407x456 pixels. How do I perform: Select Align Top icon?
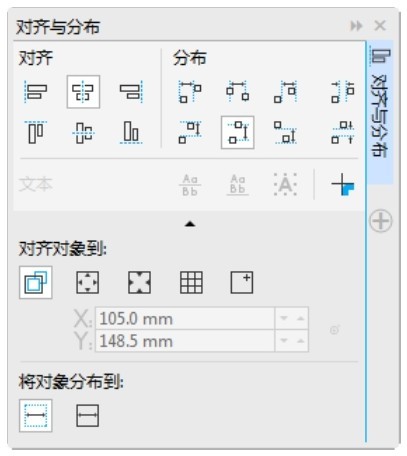point(36,132)
